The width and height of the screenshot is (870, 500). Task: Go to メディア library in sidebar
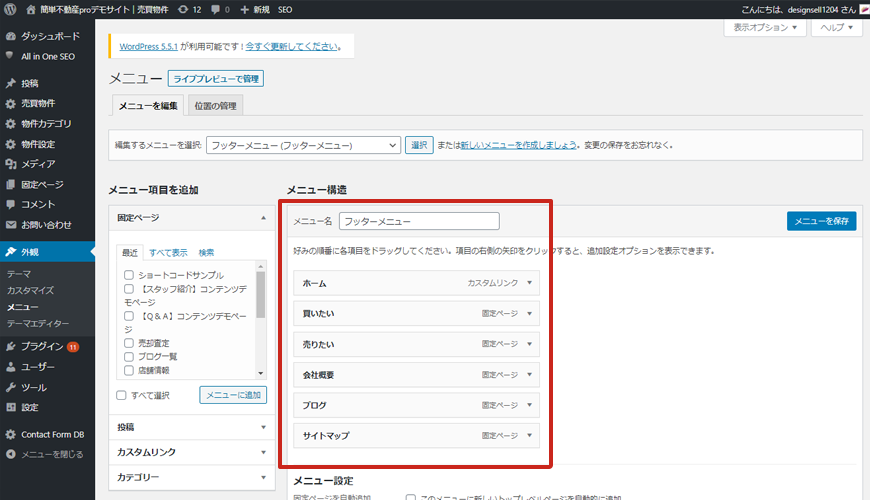(38, 164)
